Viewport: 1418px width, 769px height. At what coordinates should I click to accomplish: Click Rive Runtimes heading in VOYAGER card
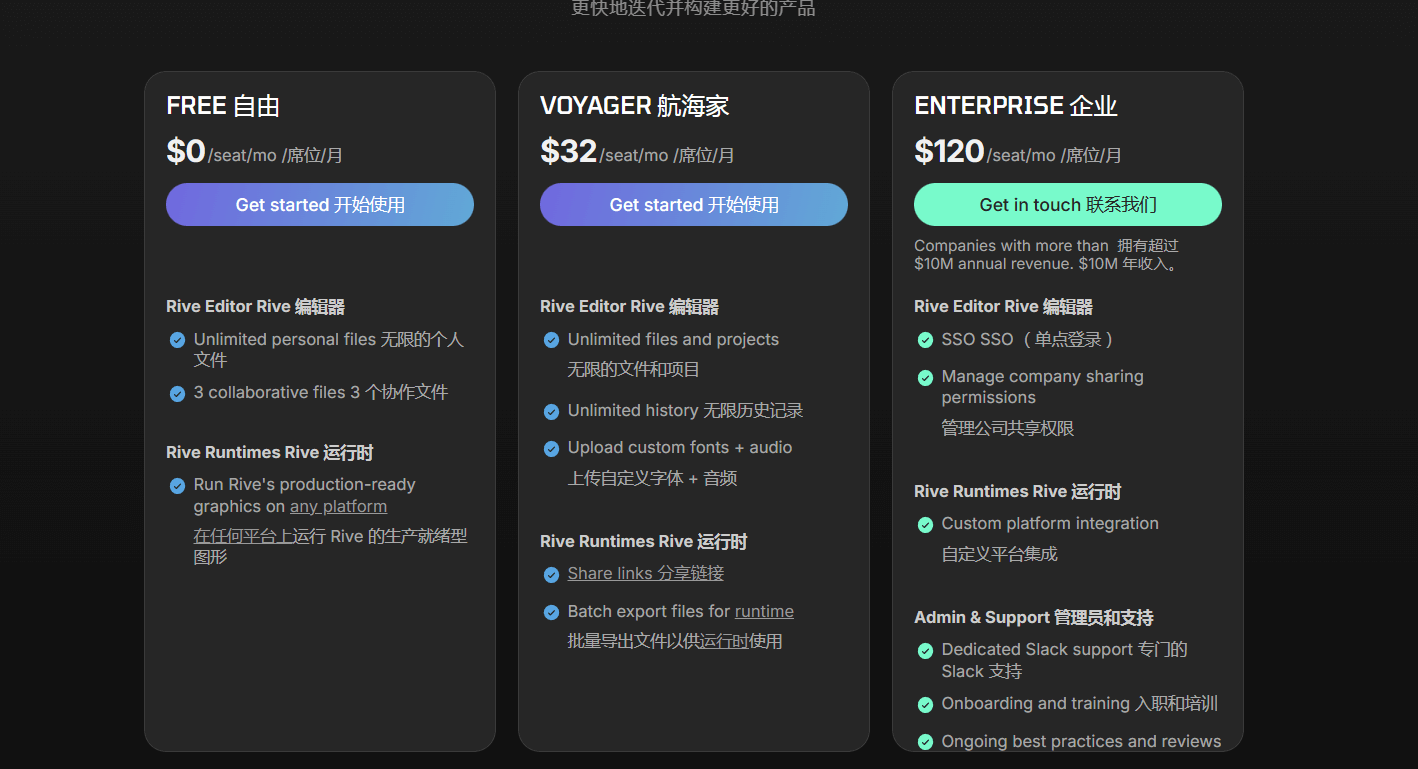pos(643,542)
